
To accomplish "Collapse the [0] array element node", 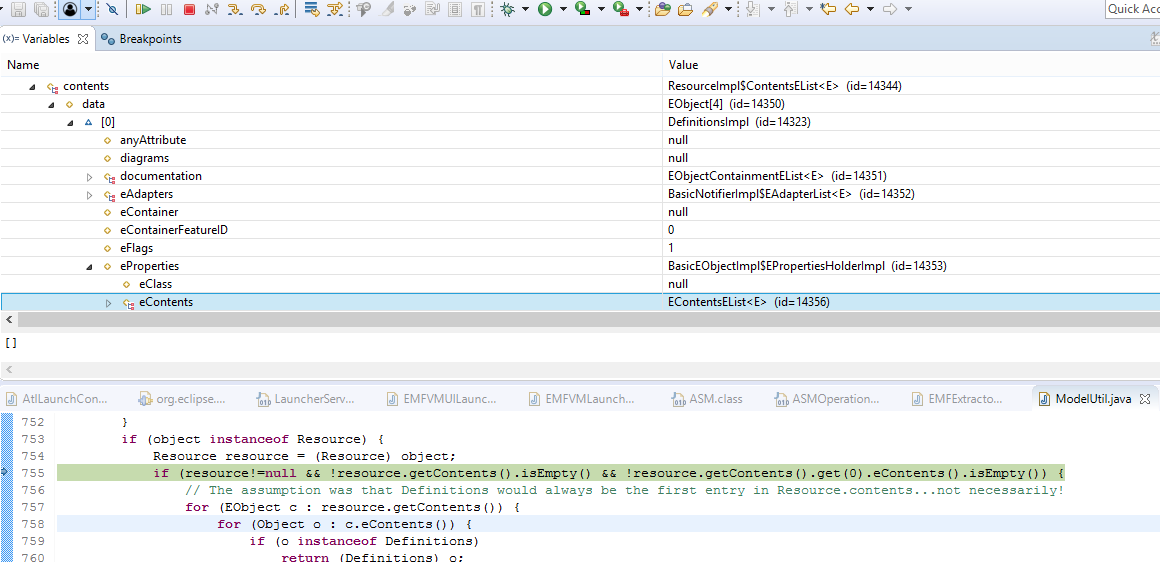I will (x=70, y=123).
